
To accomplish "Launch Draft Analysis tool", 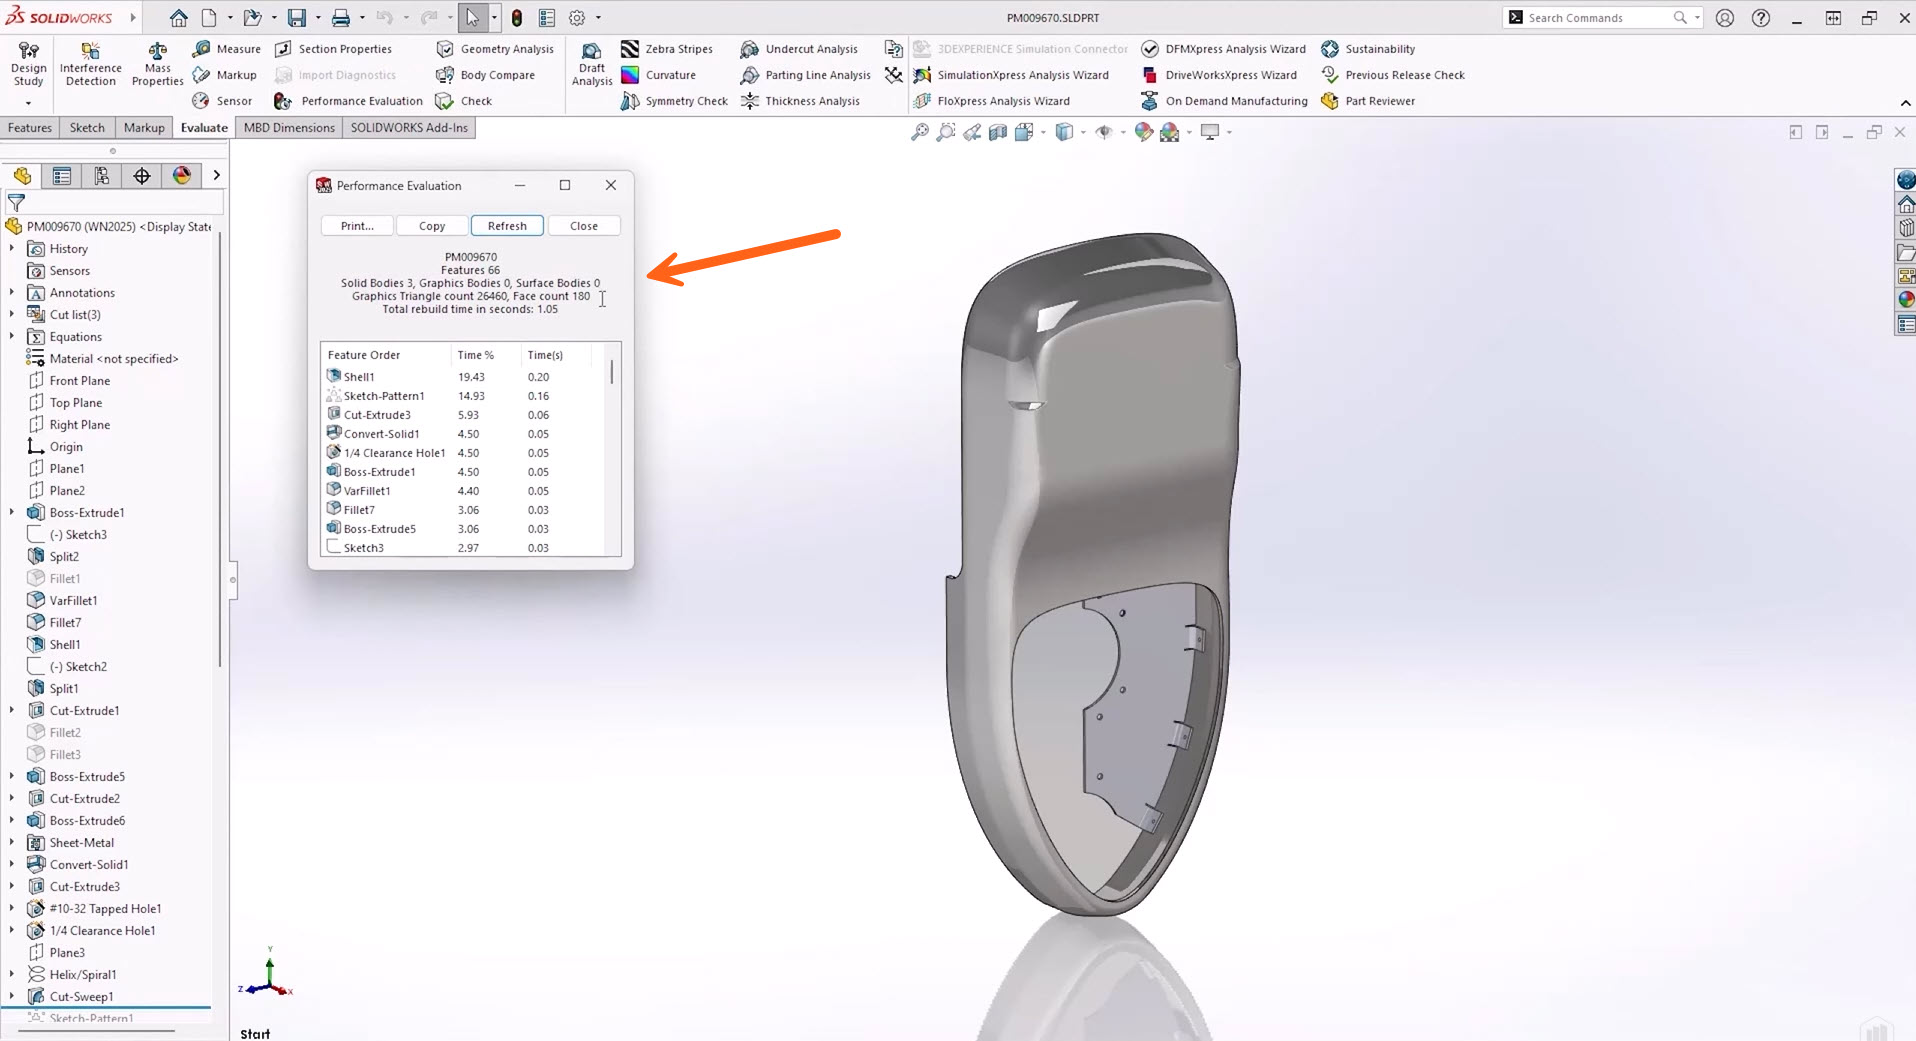I will click(x=592, y=64).
